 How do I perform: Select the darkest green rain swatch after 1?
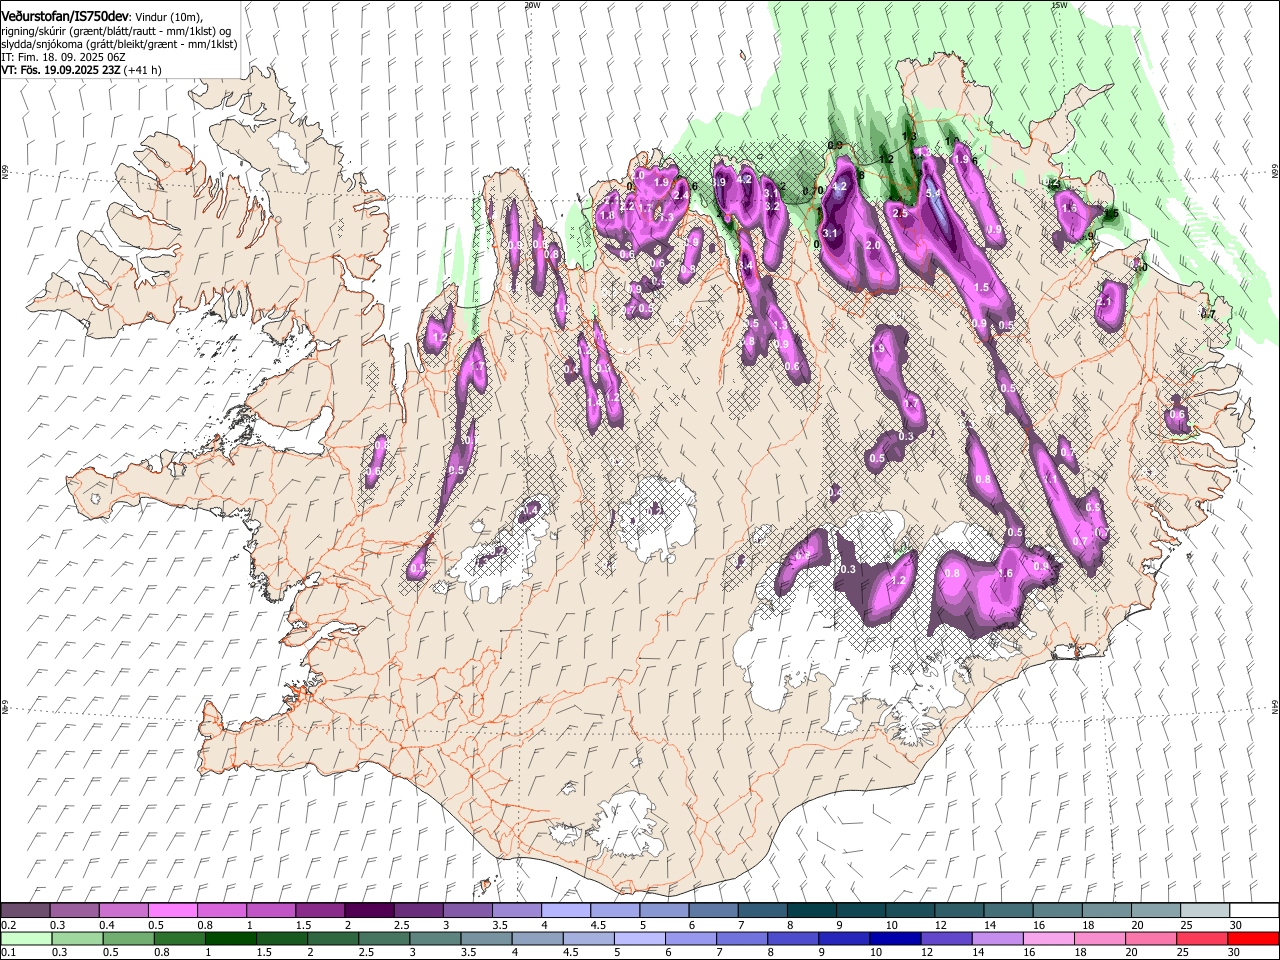(x=231, y=938)
